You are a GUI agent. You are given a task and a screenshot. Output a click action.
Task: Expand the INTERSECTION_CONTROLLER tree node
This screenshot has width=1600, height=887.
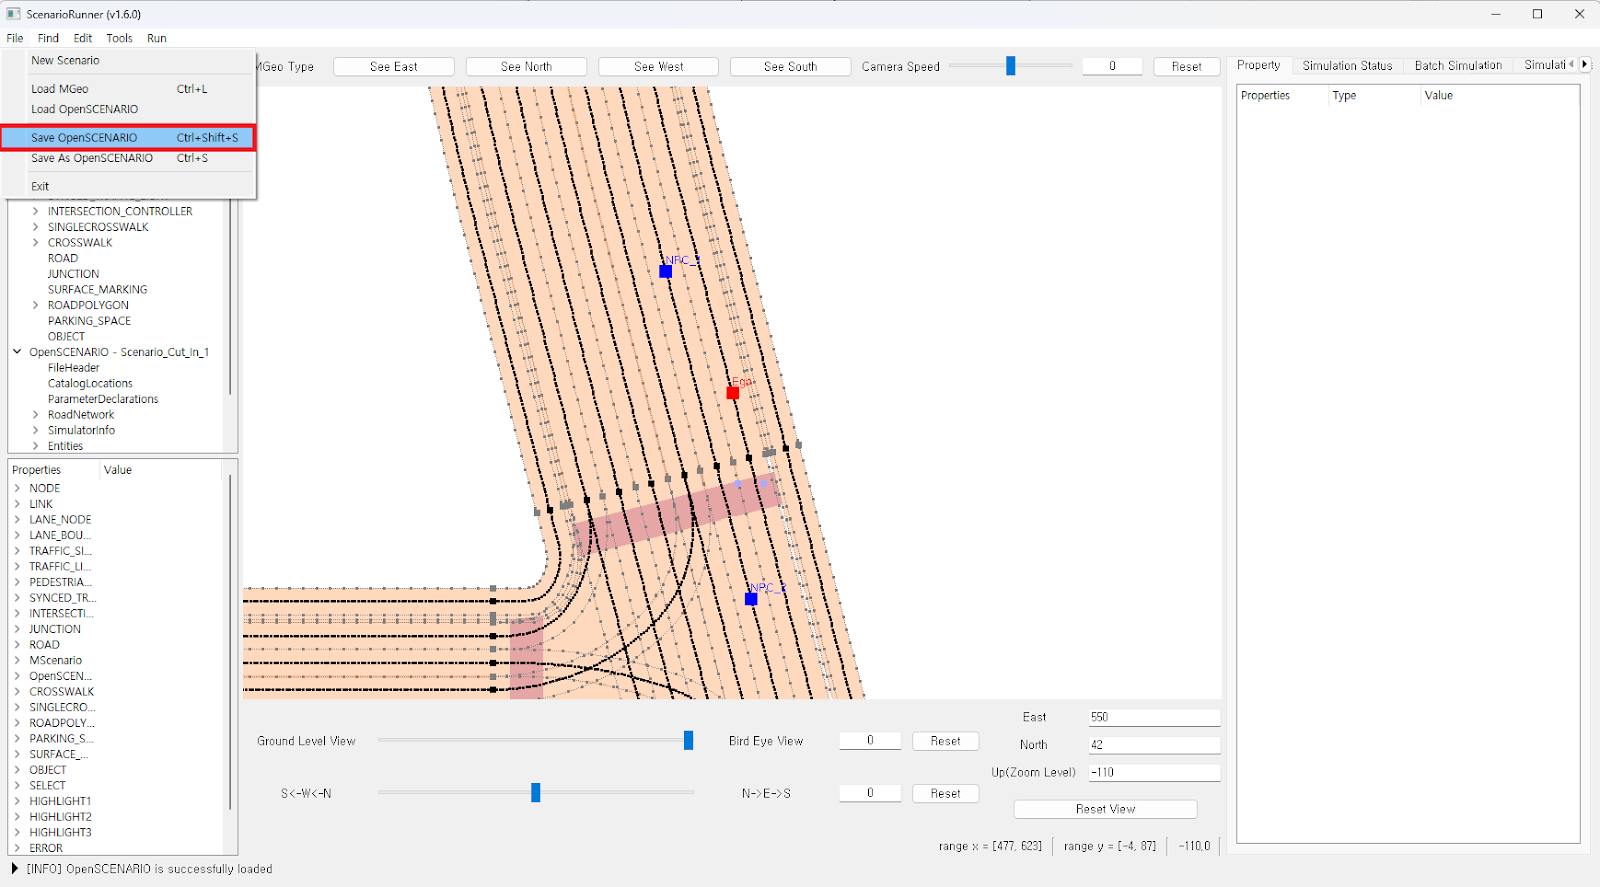[x=36, y=211]
